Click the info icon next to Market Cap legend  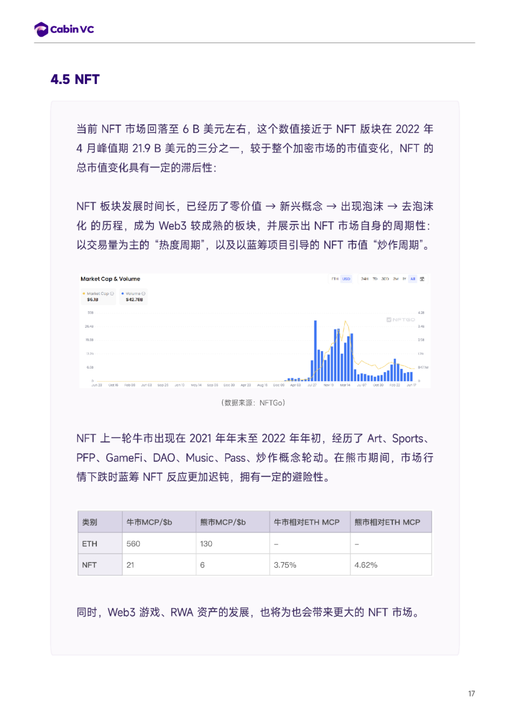coord(112,293)
